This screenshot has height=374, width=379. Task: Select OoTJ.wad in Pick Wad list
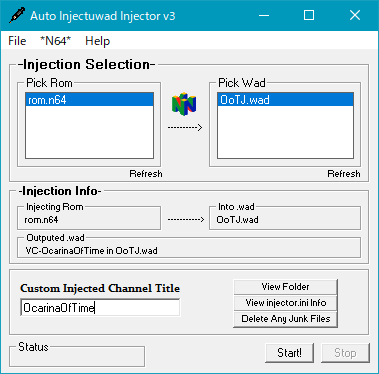285,100
